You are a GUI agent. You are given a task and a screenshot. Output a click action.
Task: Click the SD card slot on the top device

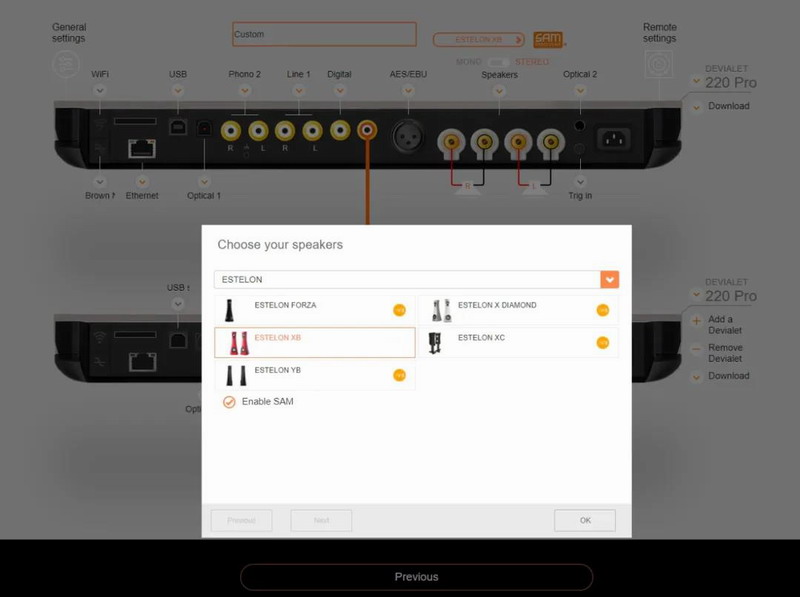coord(135,121)
